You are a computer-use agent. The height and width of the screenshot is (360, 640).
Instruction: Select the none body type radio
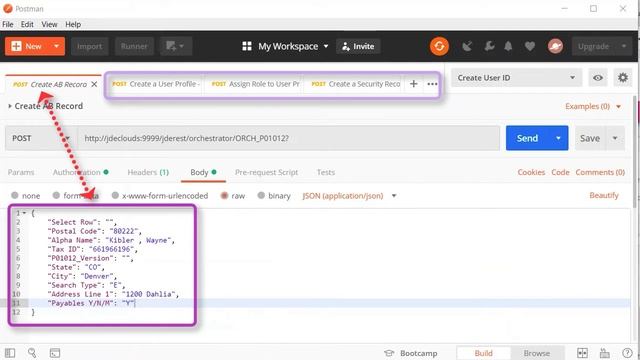[15, 196]
